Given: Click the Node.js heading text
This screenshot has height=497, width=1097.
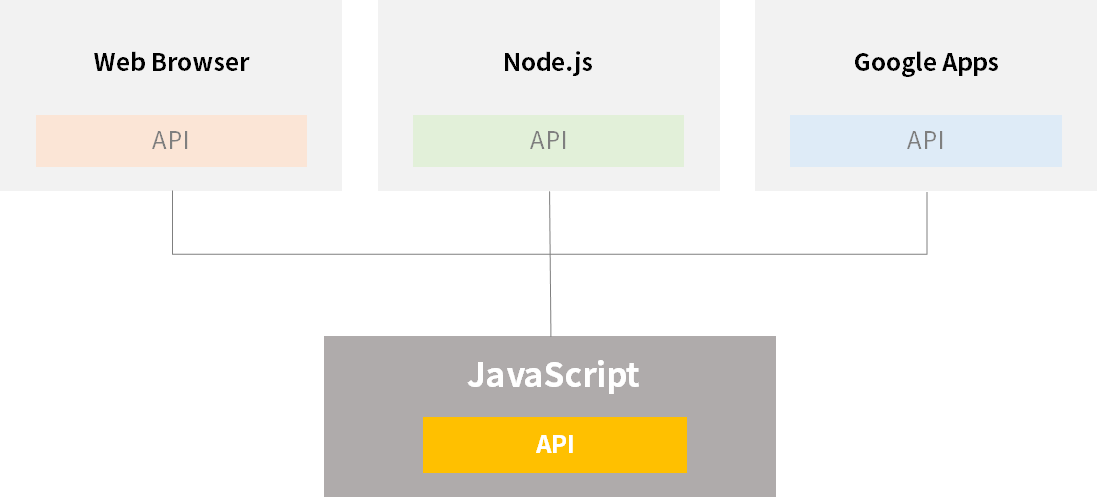Looking at the screenshot, I should [x=548, y=63].
